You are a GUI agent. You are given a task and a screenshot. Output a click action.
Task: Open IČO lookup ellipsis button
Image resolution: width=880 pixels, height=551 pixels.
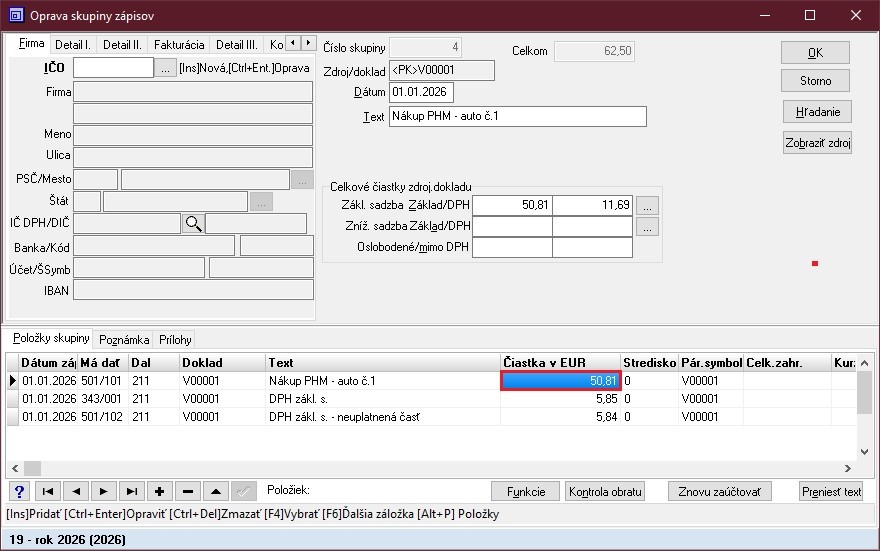(x=165, y=68)
